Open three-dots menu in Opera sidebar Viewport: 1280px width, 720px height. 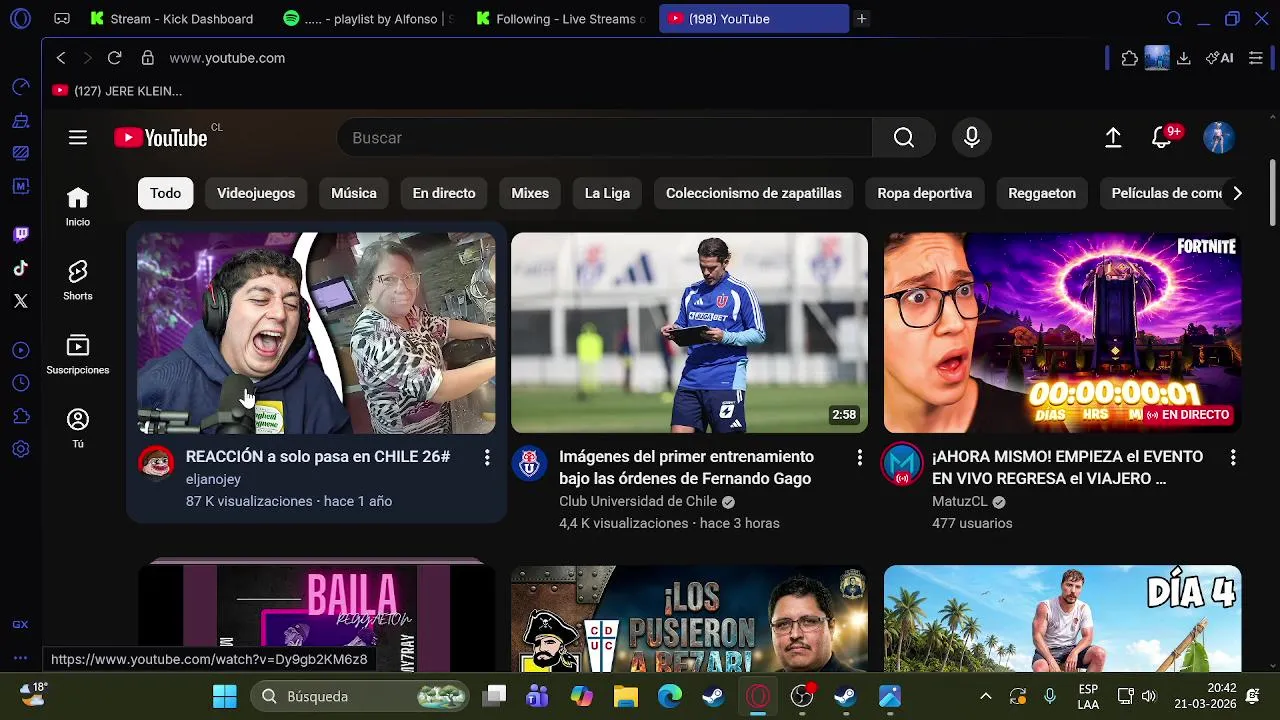coord(21,659)
